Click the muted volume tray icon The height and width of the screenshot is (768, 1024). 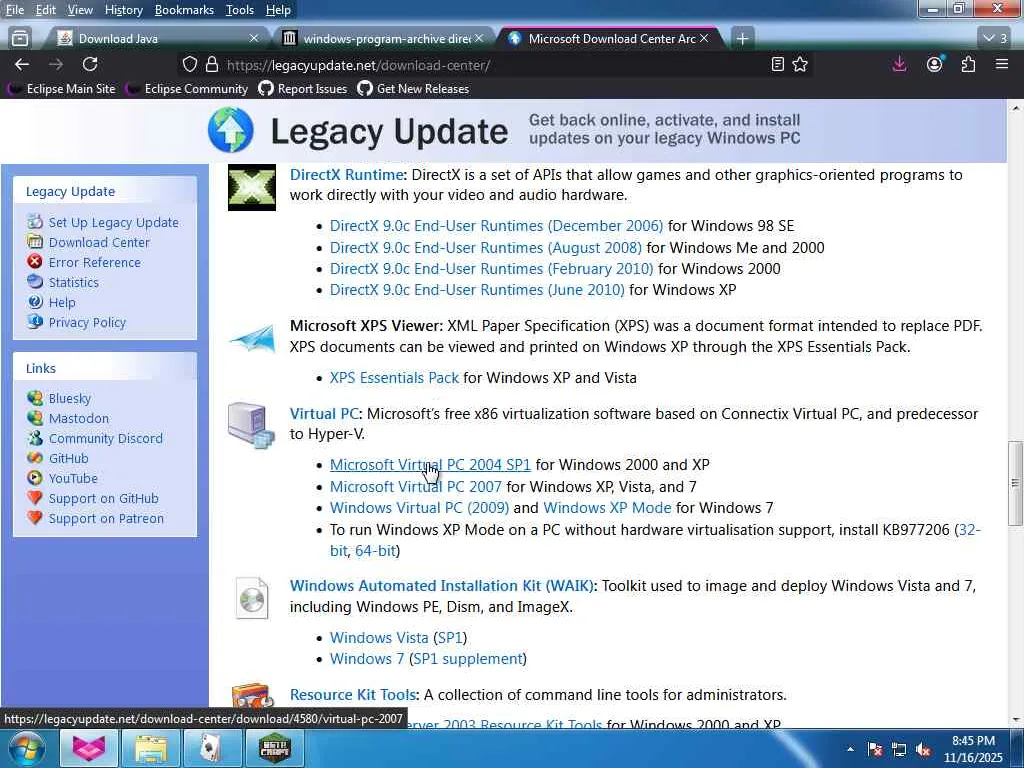tap(923, 750)
